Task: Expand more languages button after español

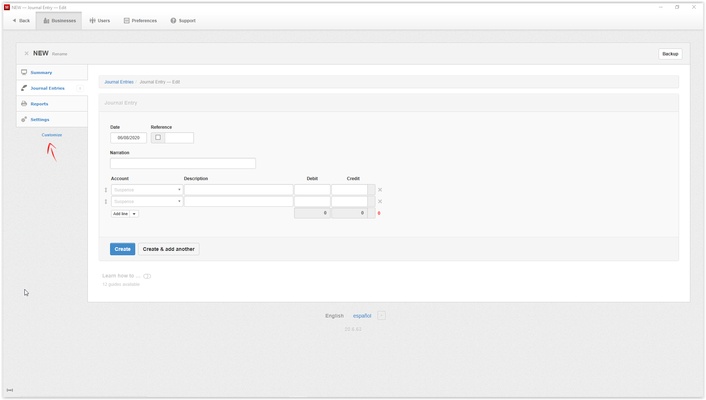Action: click(381, 316)
